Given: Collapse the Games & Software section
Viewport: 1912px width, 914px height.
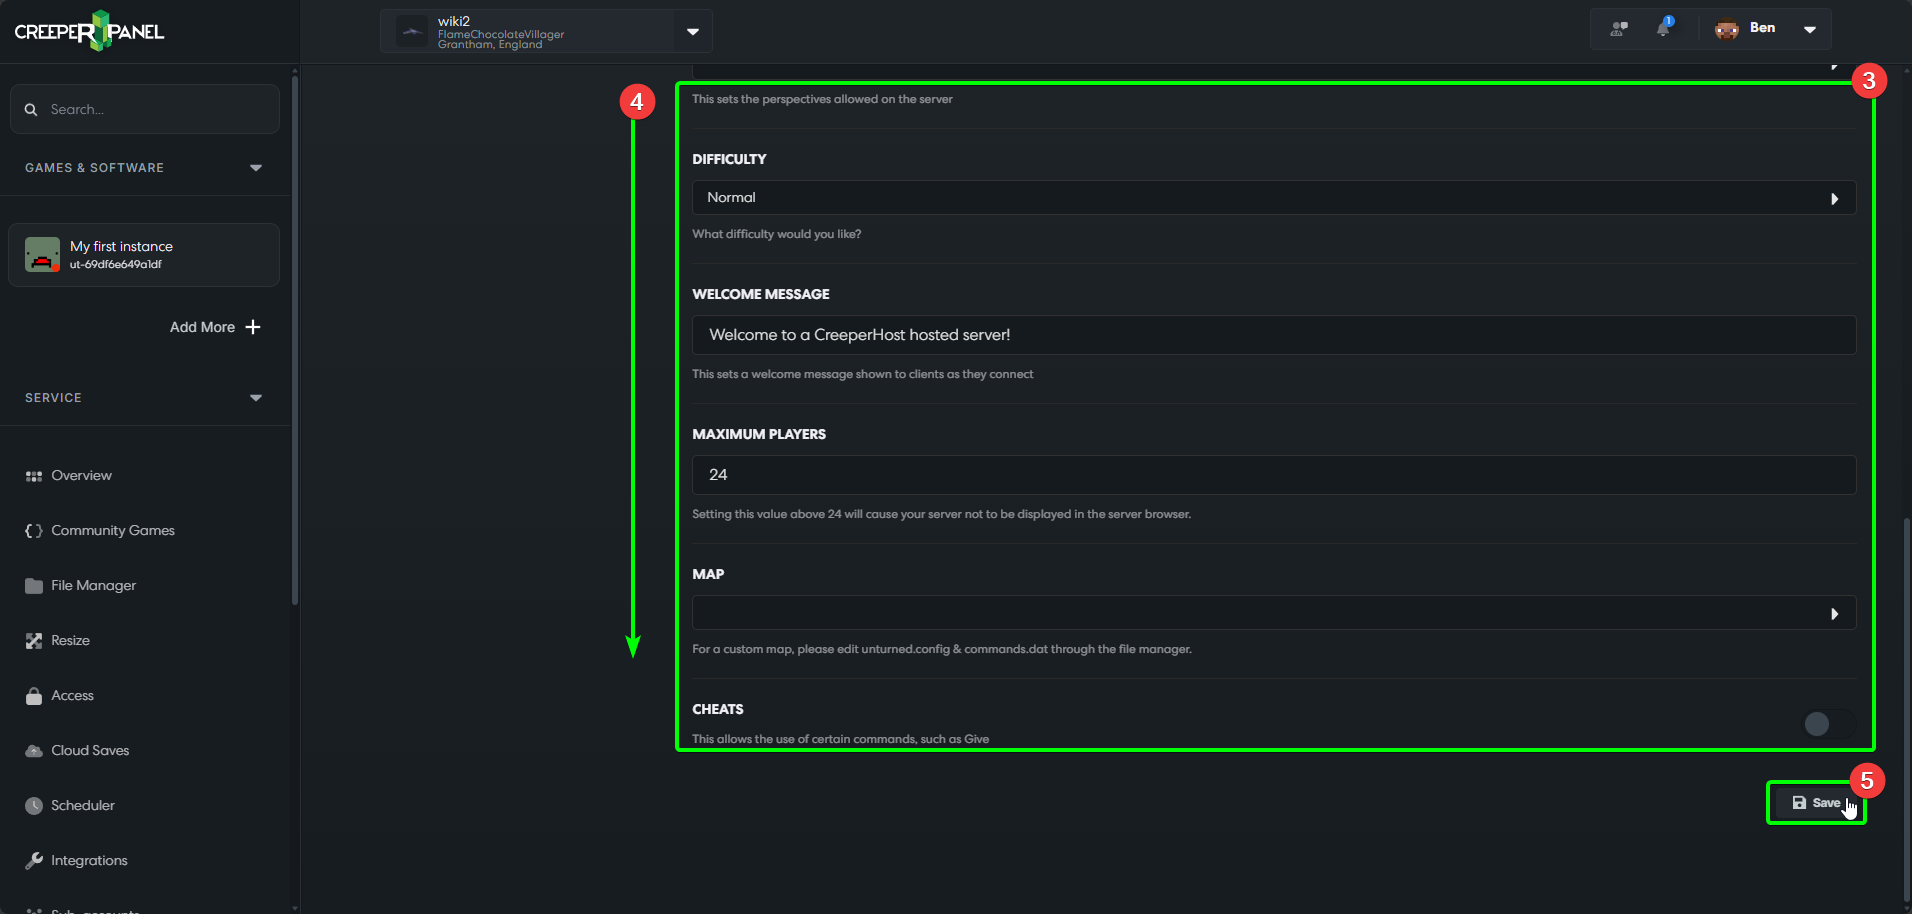Looking at the screenshot, I should pyautogui.click(x=256, y=167).
